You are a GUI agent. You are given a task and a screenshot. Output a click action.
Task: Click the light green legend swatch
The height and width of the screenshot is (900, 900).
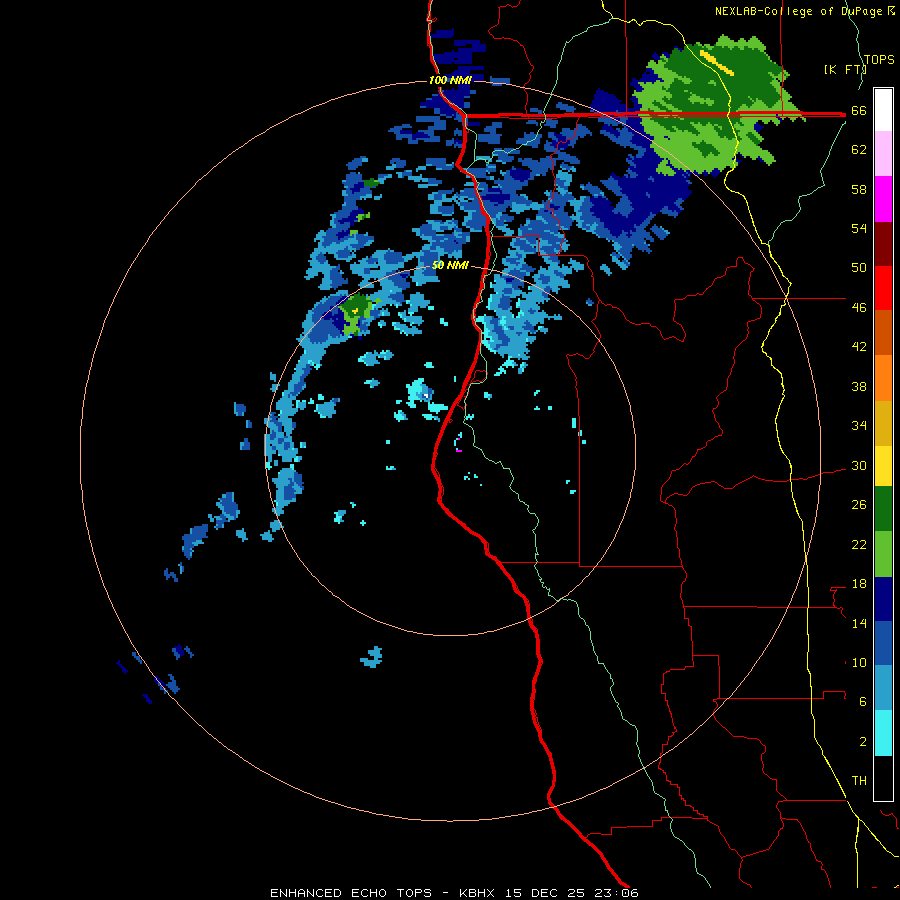click(883, 554)
